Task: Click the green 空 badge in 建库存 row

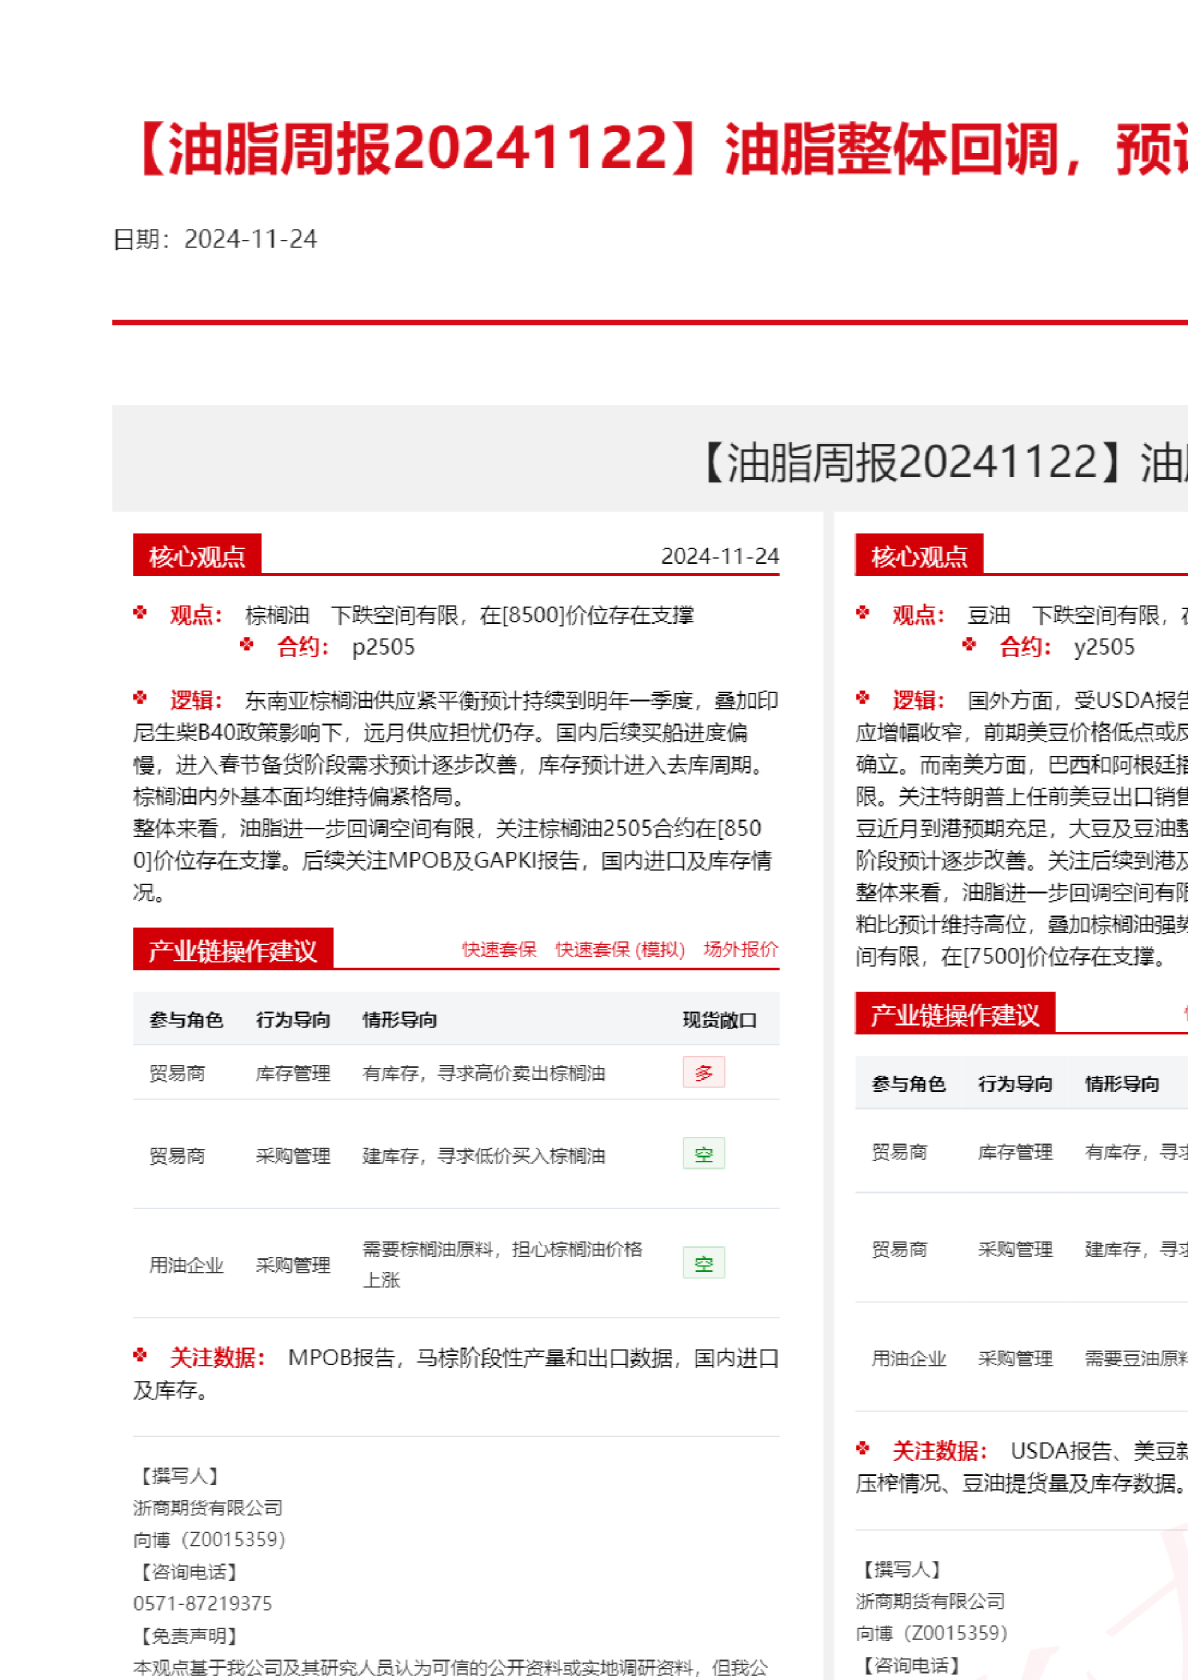Action: point(704,1154)
